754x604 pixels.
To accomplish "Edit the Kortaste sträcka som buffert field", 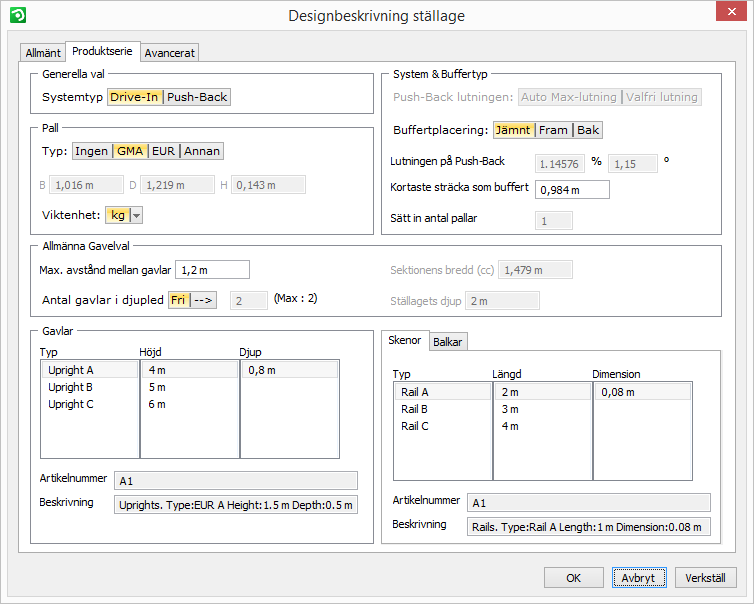I will [572, 189].
